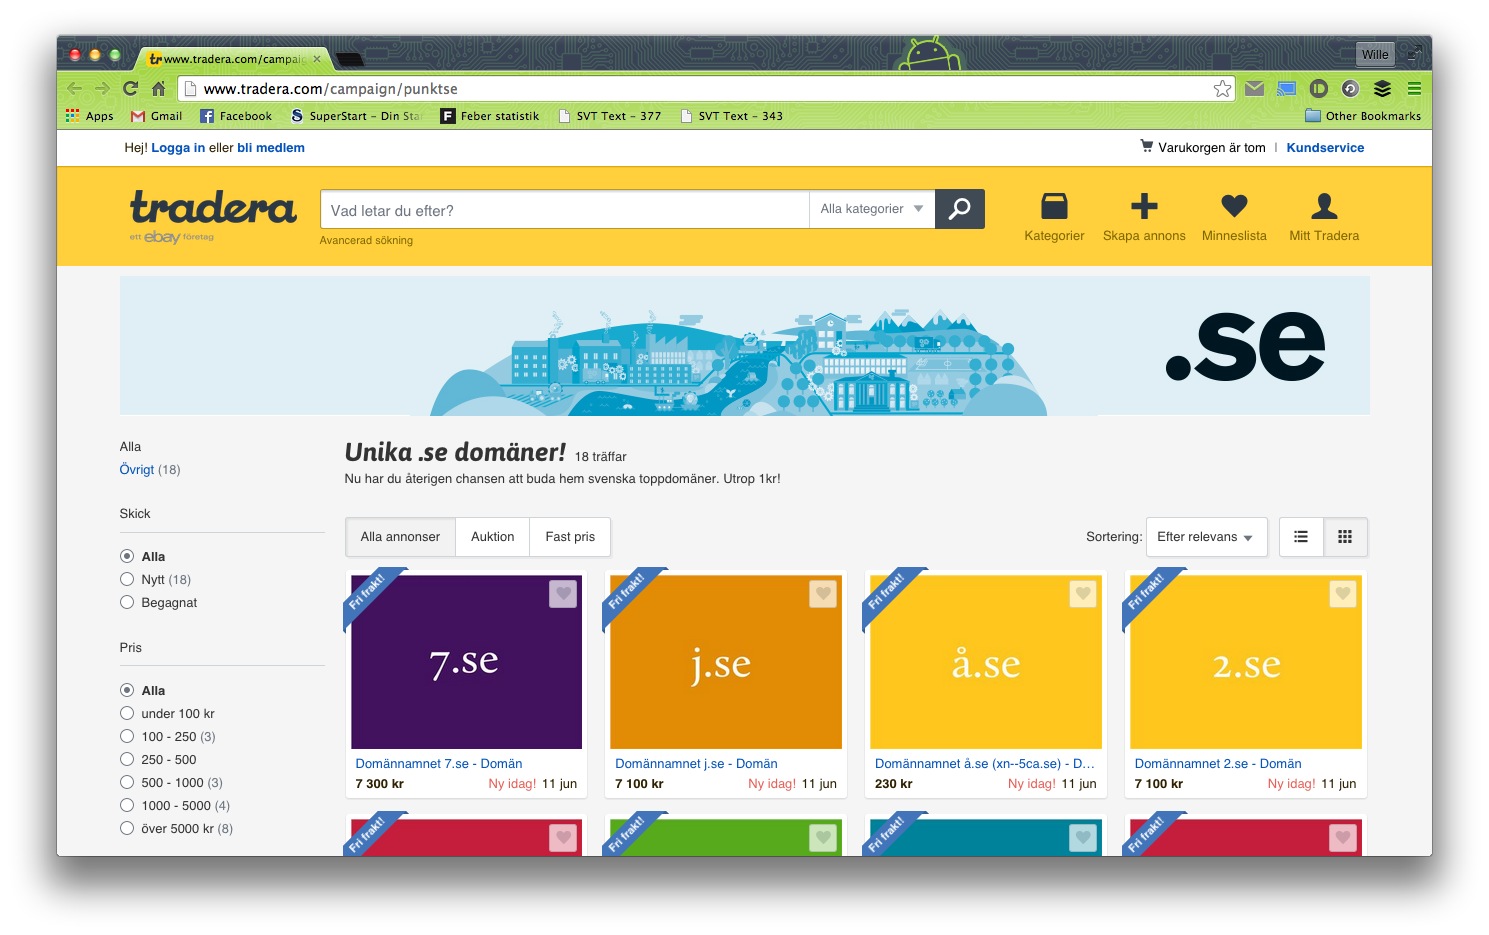Open Other Bookmarks folder
The height and width of the screenshot is (935, 1489).
pos(1363,116)
